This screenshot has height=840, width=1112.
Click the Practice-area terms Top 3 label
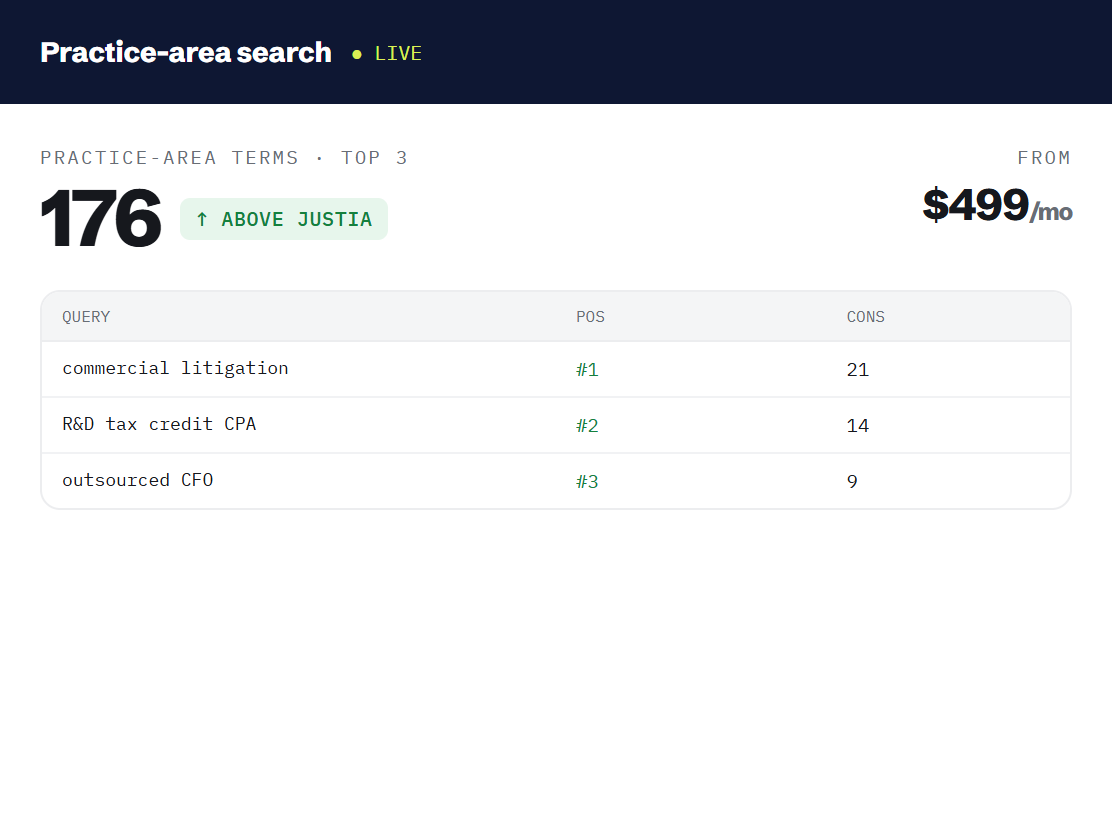[x=224, y=158]
